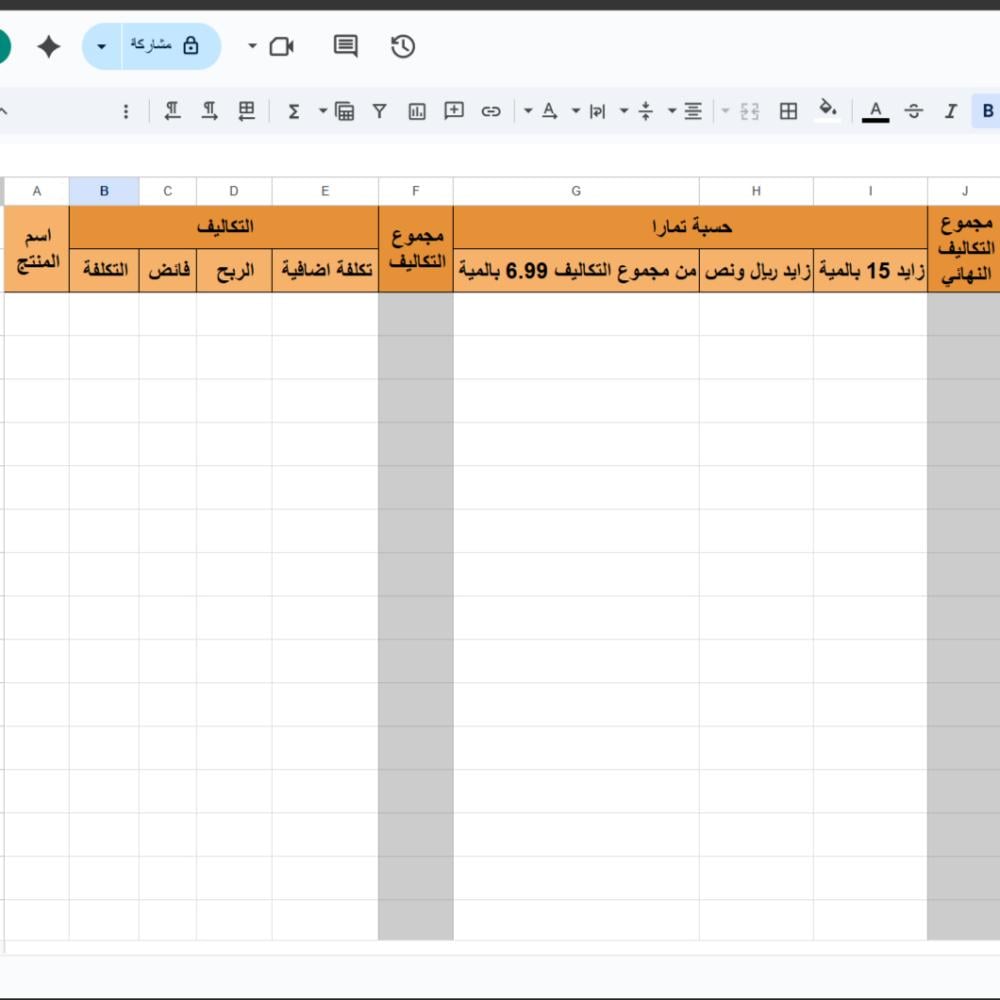The width and height of the screenshot is (1000, 1000).
Task: Open the video call dropdown
Action: pos(252,46)
